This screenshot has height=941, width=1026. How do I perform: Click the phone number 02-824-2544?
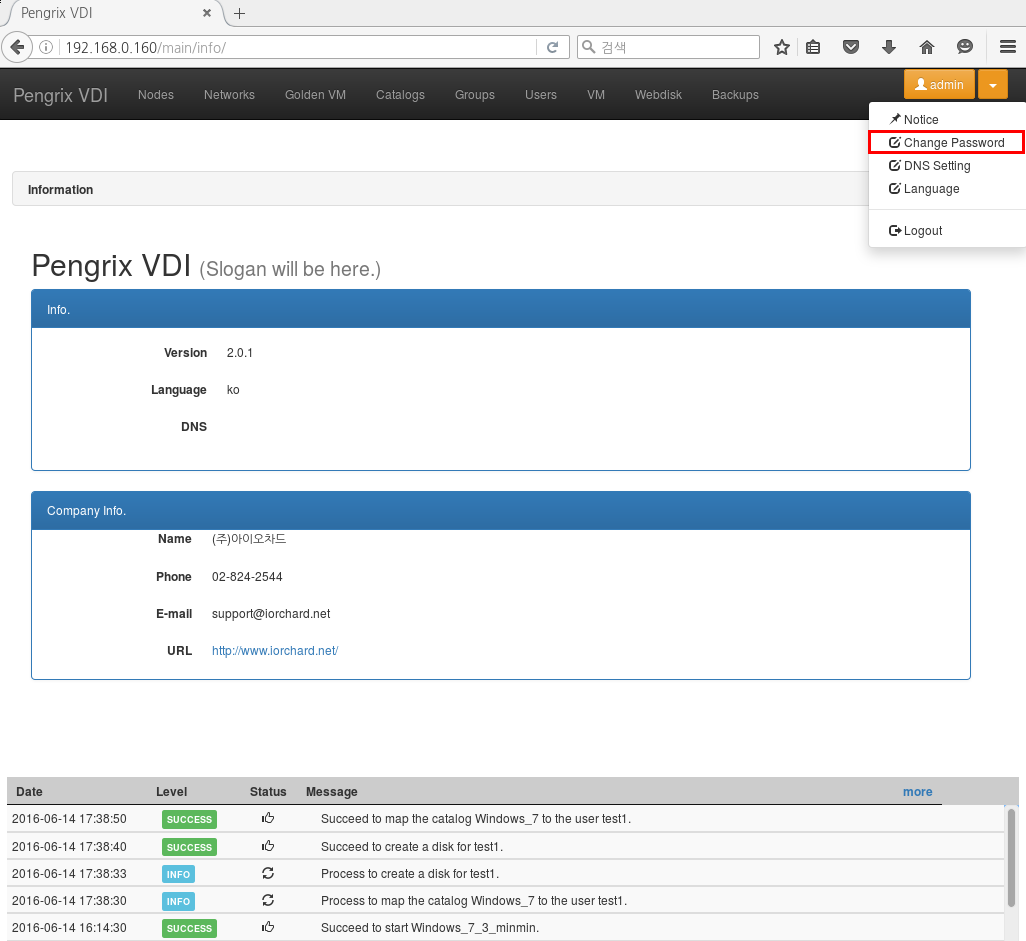tap(247, 577)
